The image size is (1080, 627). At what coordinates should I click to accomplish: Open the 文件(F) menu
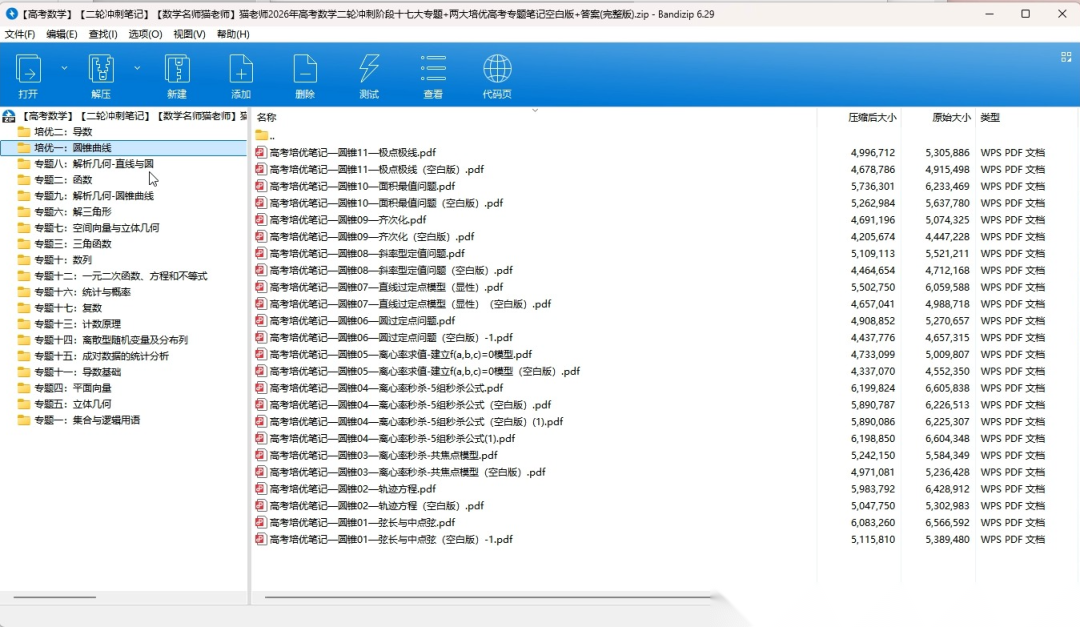20,34
